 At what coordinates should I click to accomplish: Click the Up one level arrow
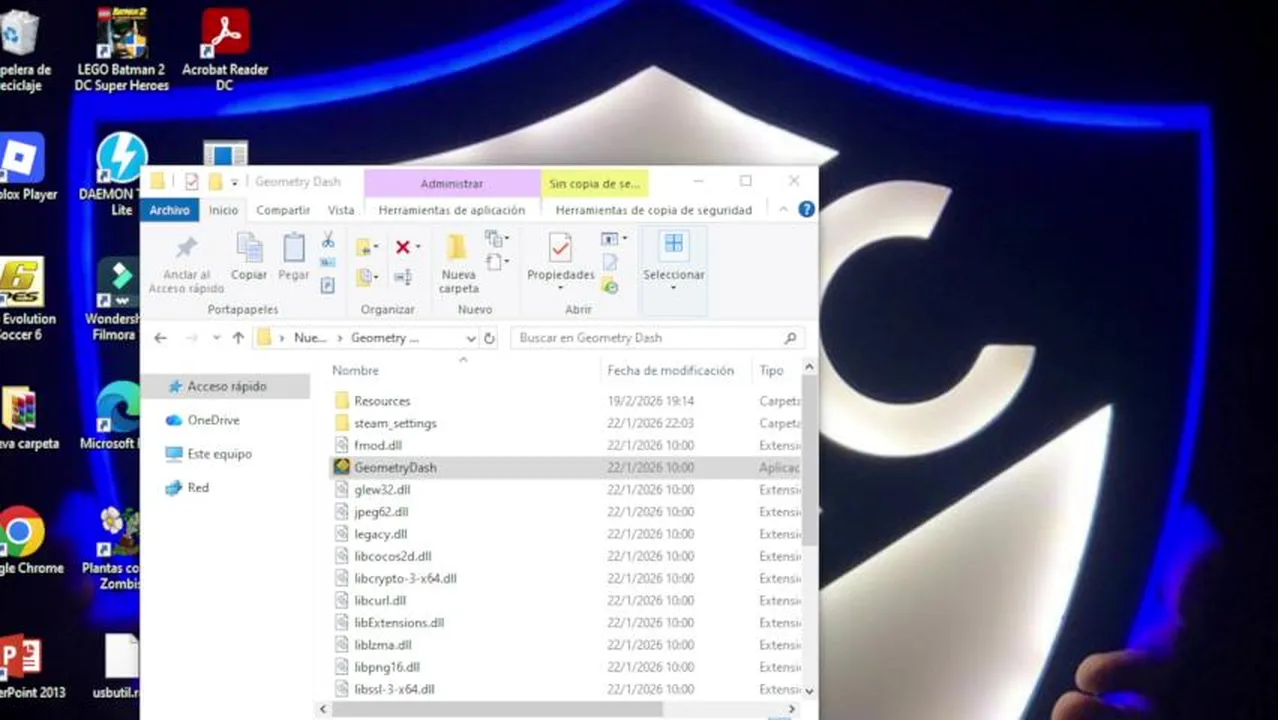(238, 338)
